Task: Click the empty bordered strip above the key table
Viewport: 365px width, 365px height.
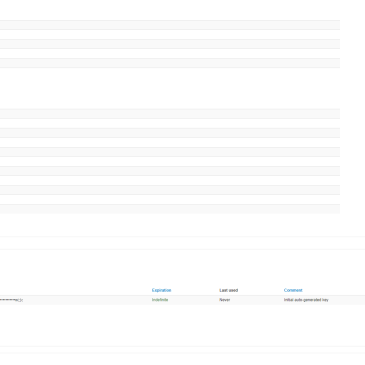Action: pos(182,243)
